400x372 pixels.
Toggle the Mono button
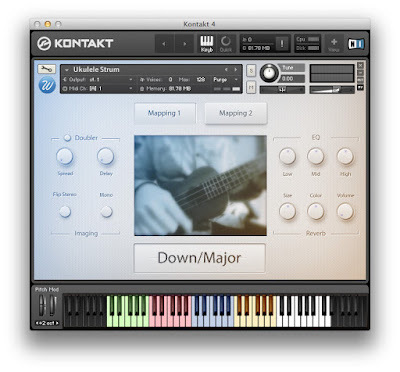click(106, 211)
